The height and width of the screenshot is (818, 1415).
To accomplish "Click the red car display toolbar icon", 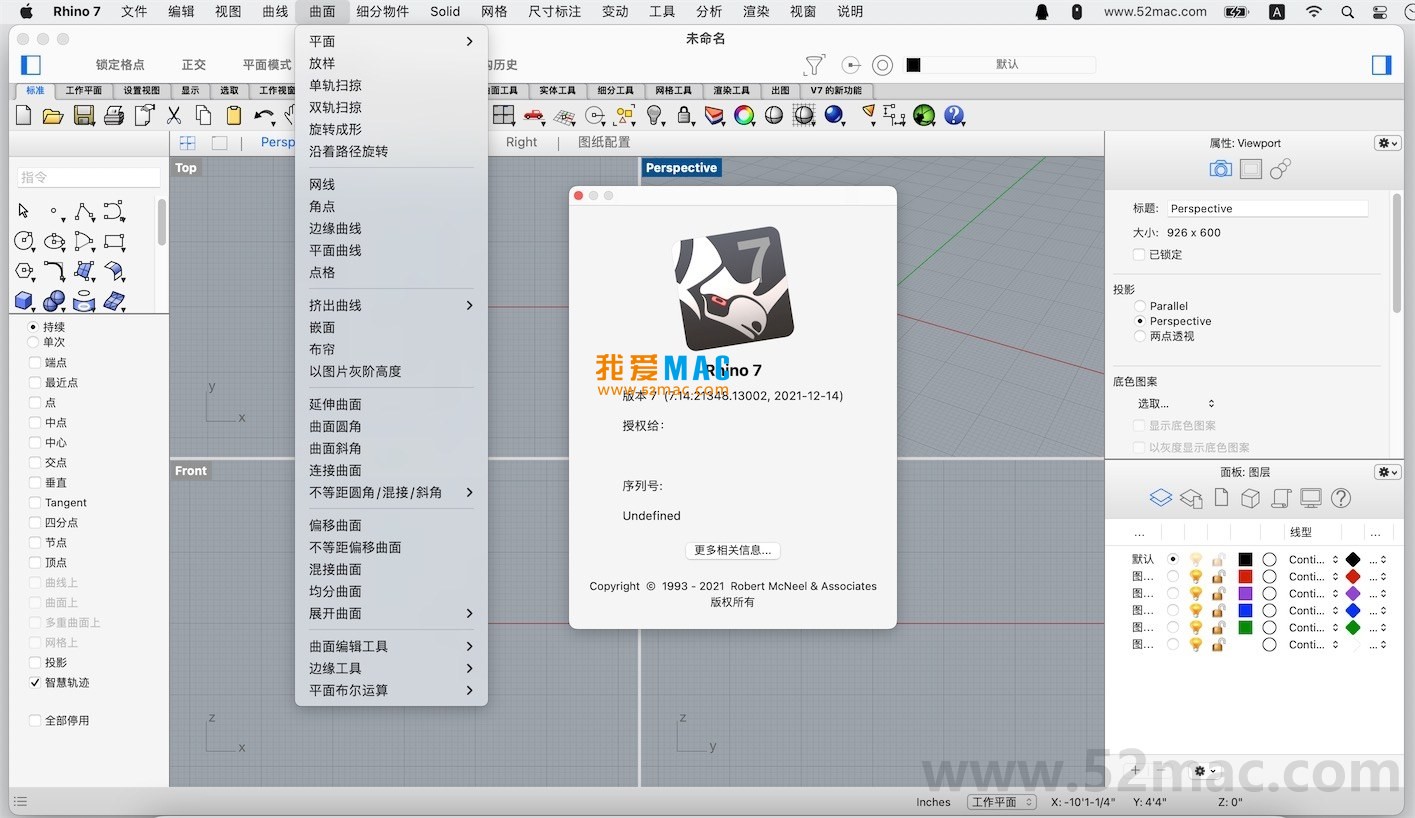I will (534, 116).
